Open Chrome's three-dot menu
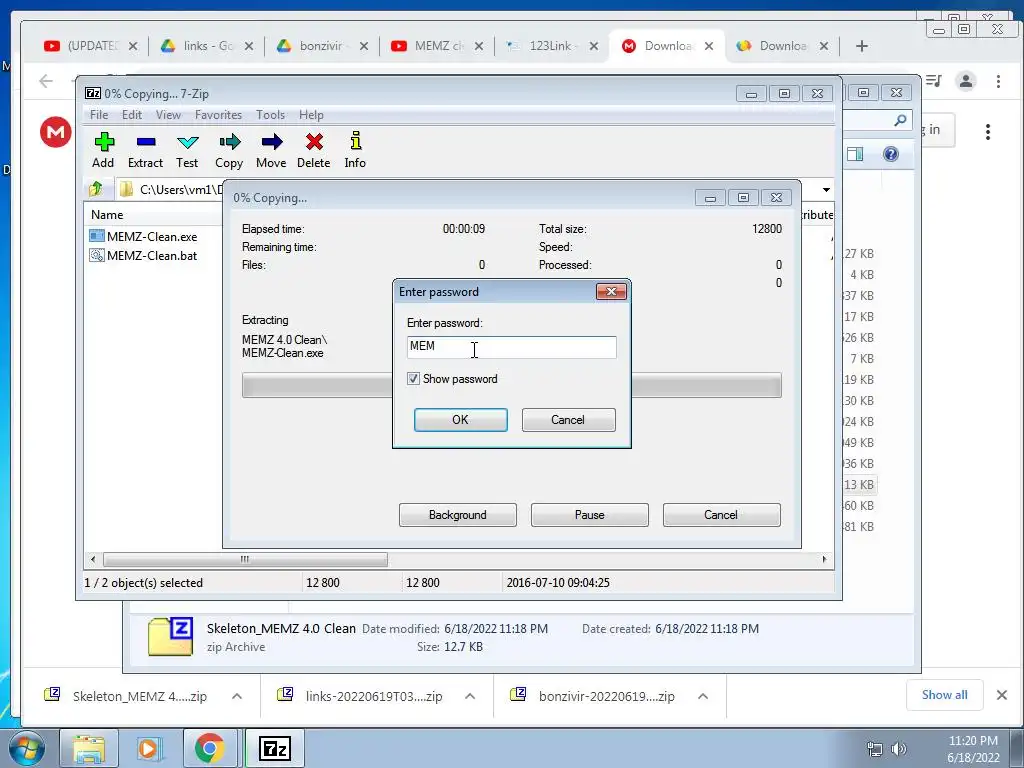 coord(998,81)
